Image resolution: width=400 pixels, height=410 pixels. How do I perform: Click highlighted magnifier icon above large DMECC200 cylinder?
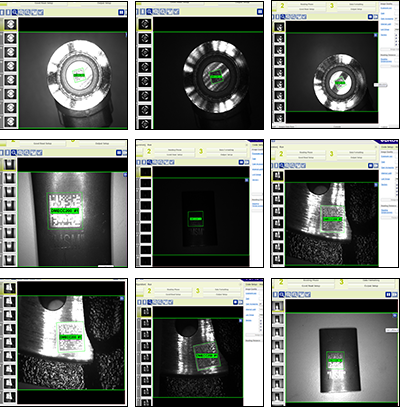pos(14,153)
